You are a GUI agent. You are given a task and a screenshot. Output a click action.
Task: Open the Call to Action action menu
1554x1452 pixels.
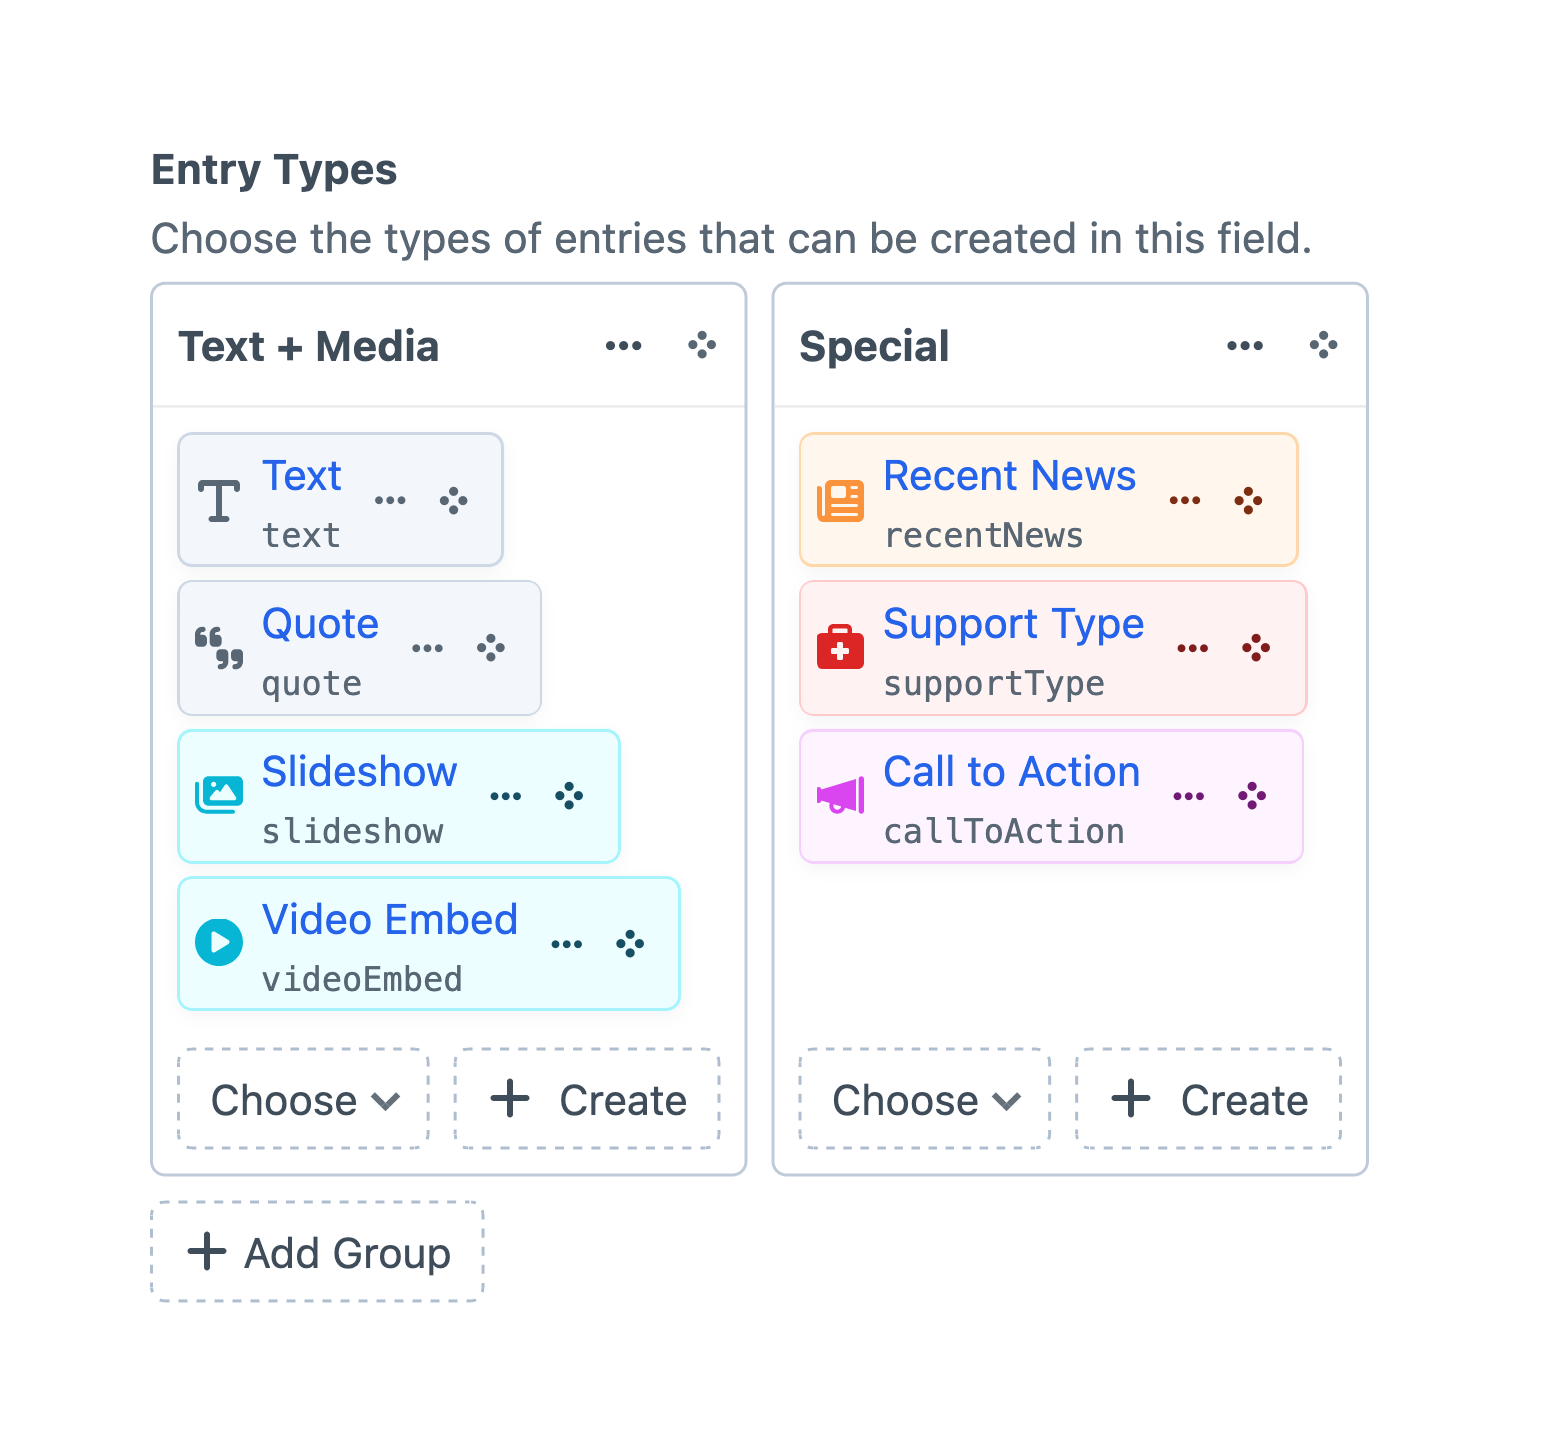coord(1187,794)
